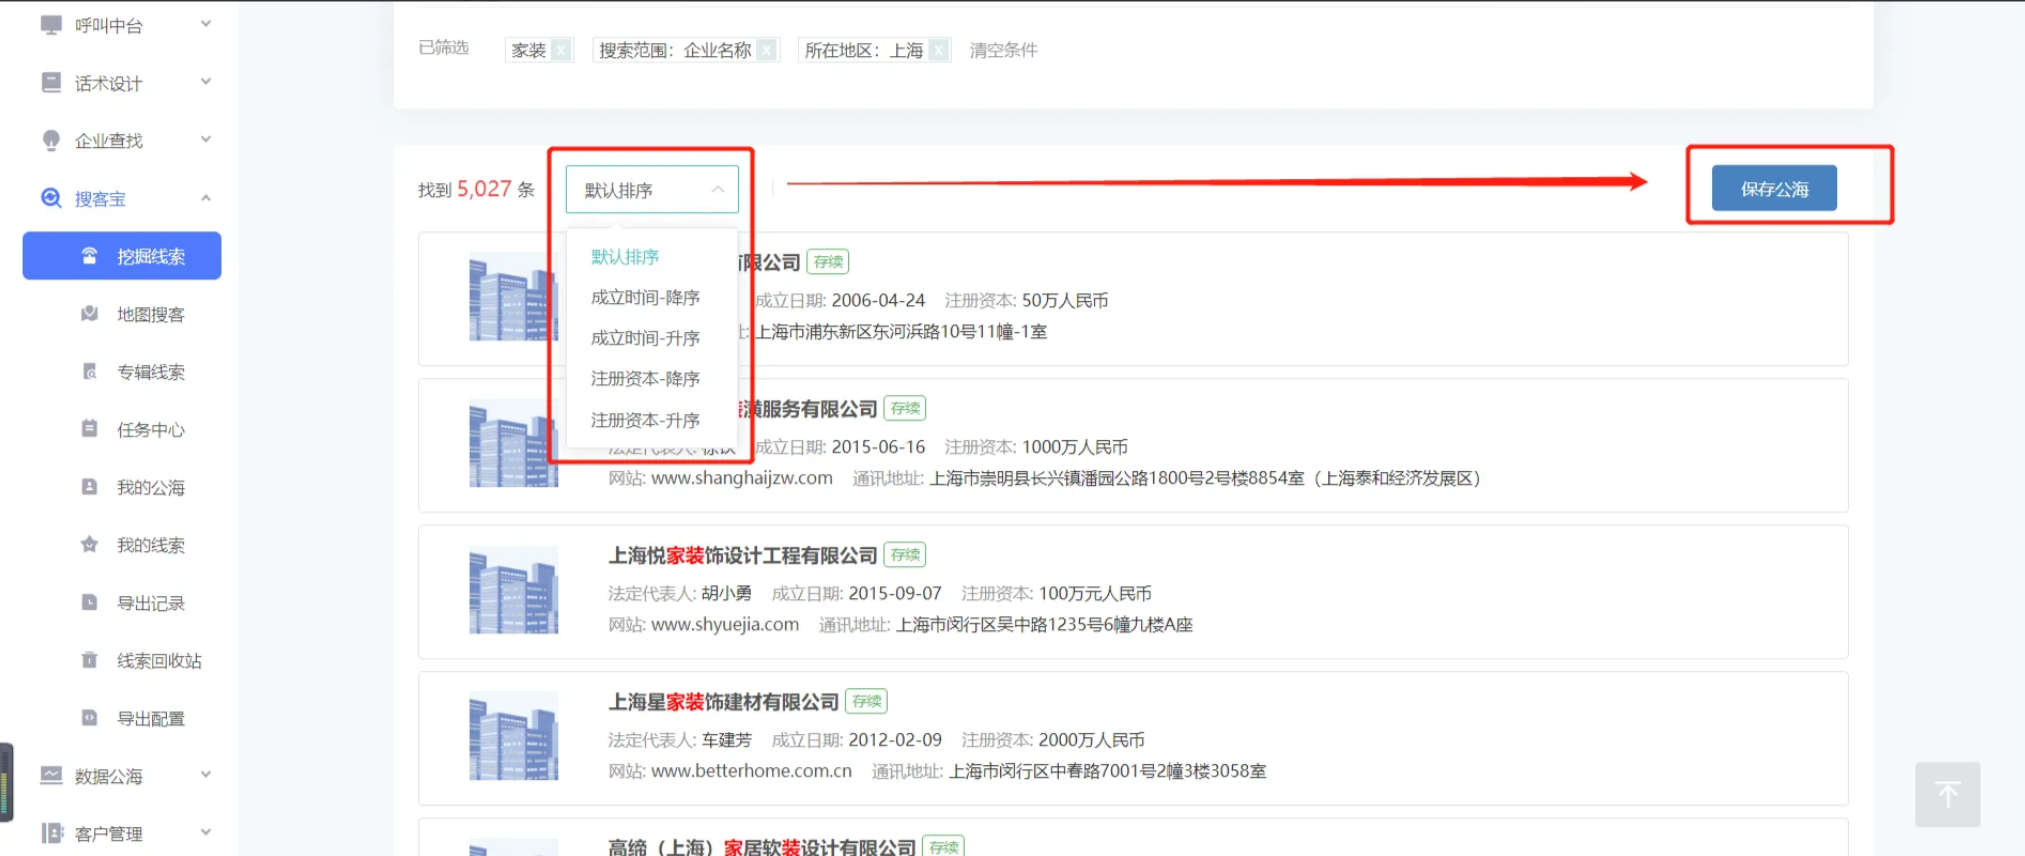Remove the 家装 filter tag
This screenshot has width=2025, height=856.
[x=562, y=50]
